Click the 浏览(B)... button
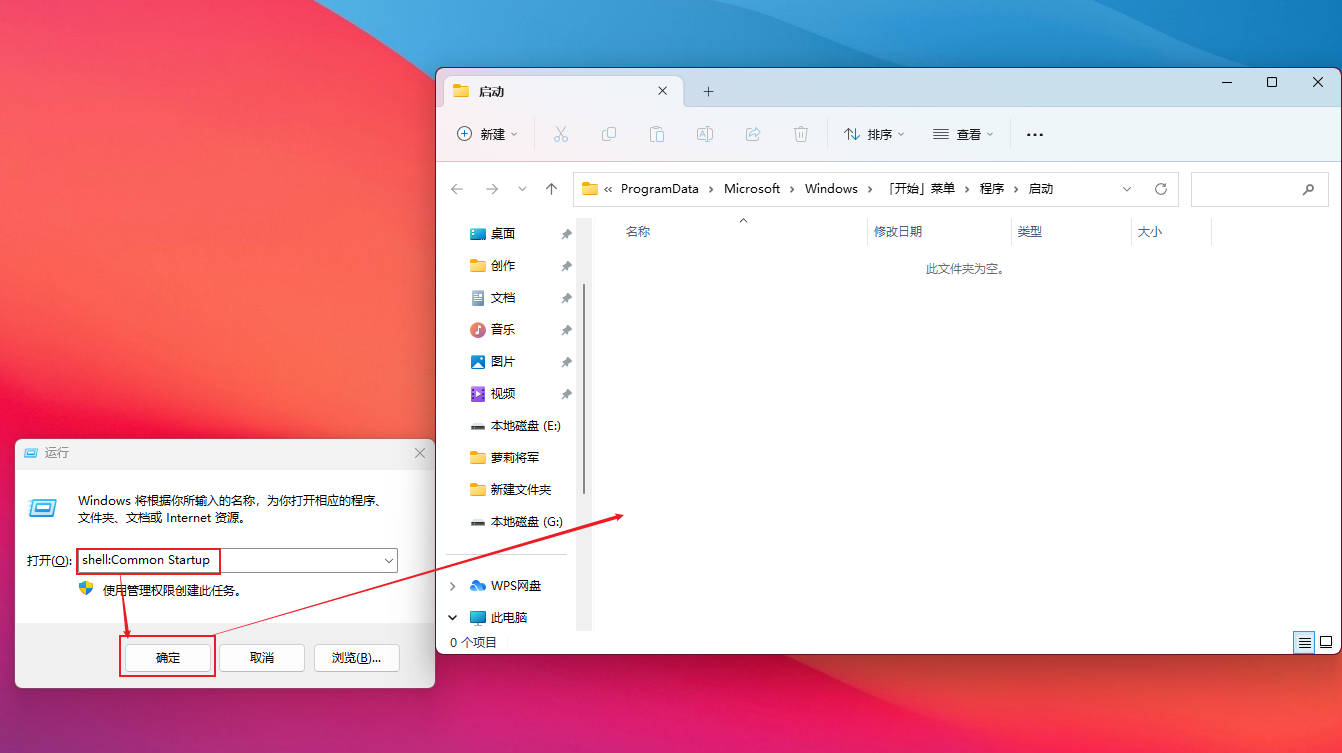 [x=356, y=657]
